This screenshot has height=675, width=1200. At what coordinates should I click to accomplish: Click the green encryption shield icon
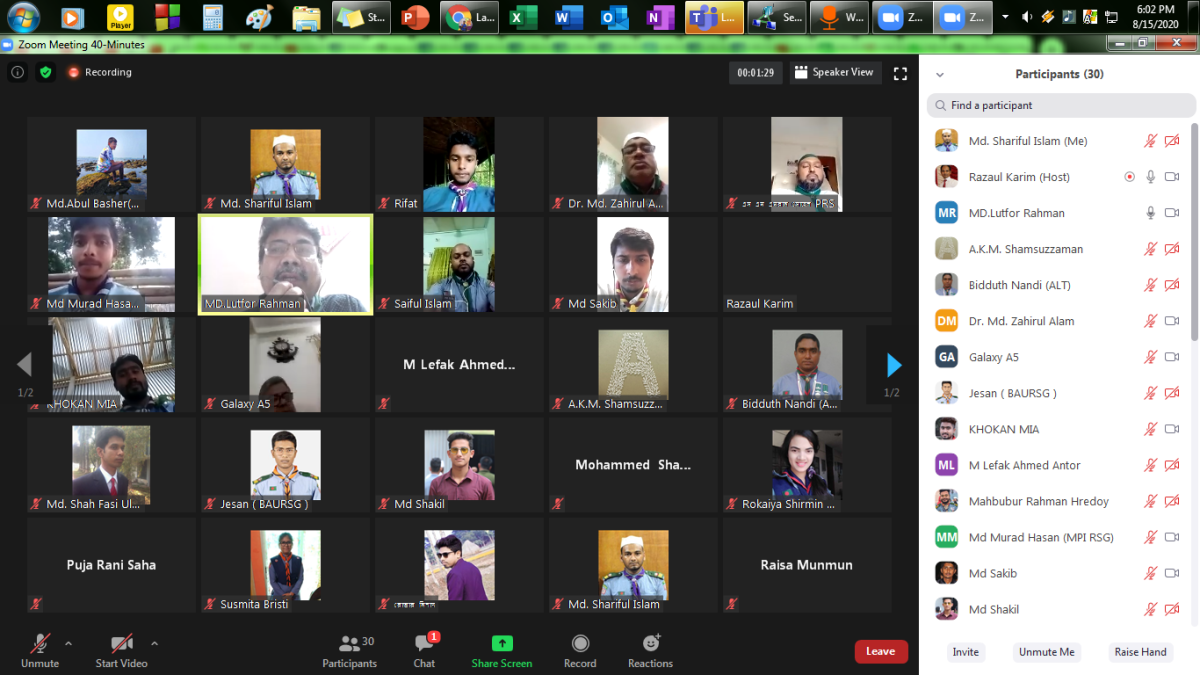45,72
